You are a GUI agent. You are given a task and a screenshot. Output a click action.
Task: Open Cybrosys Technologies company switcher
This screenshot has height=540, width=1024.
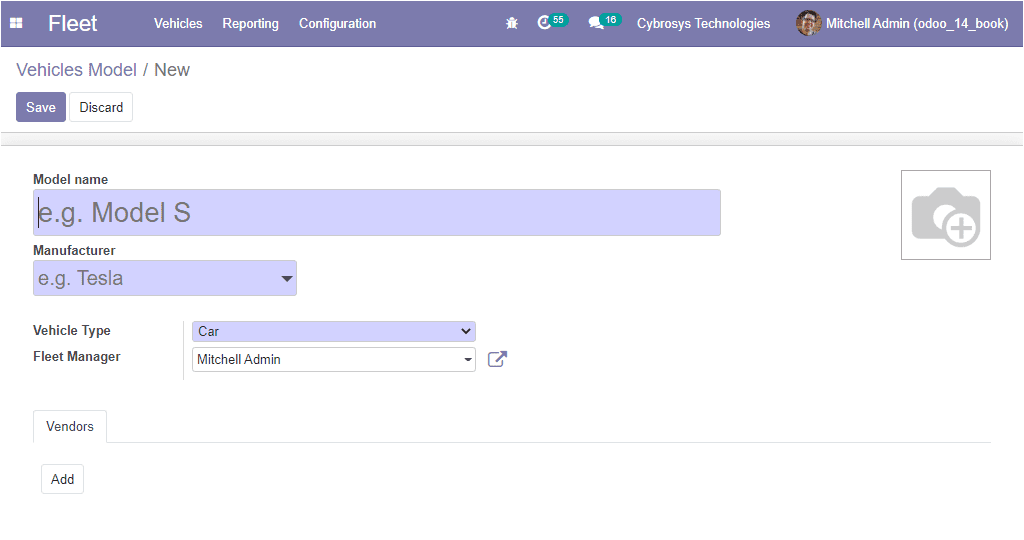click(703, 24)
